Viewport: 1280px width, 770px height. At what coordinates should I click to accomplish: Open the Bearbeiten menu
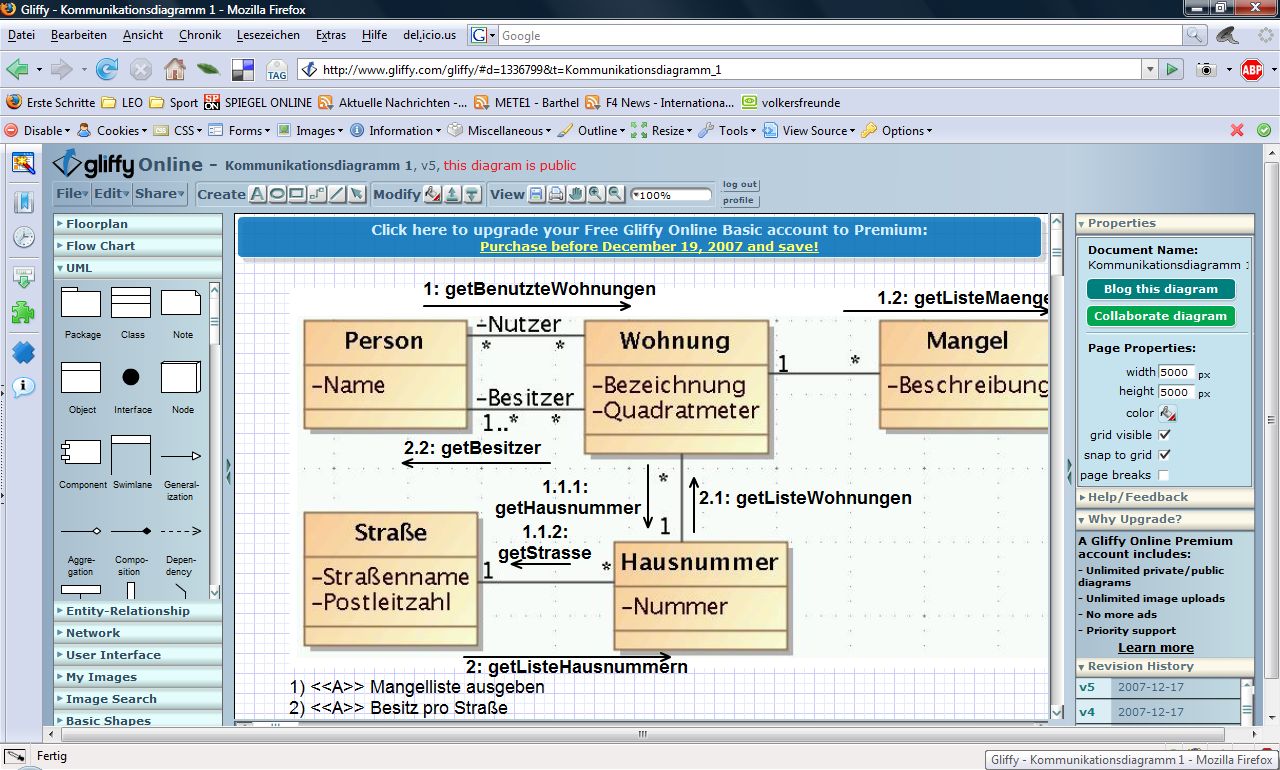click(79, 35)
